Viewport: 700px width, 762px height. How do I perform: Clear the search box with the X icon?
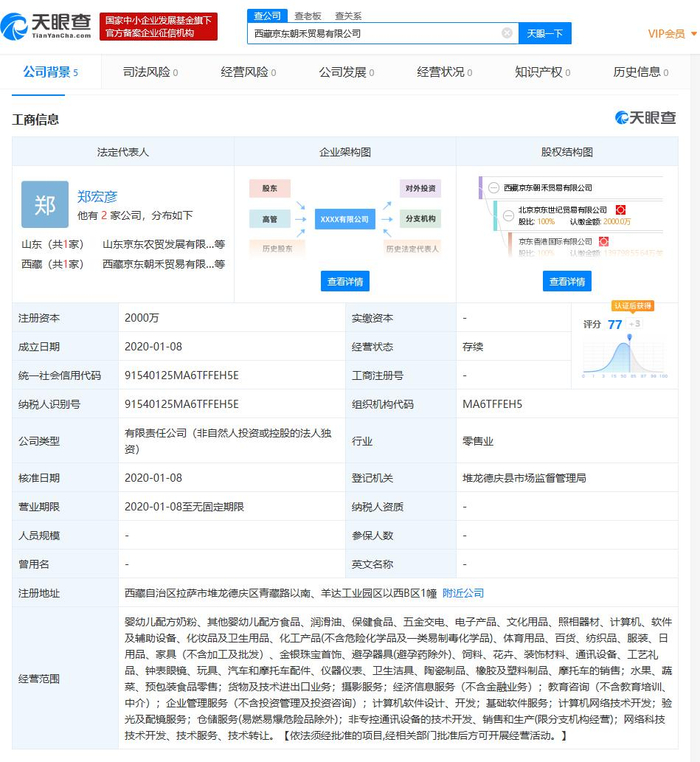click(x=507, y=33)
